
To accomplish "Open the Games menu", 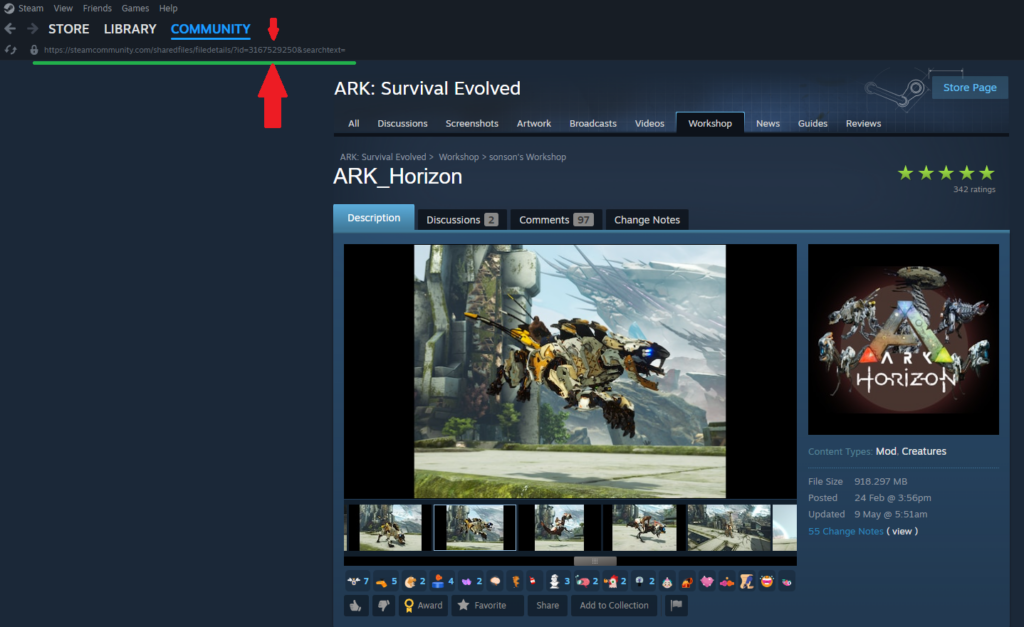I will pyautogui.click(x=135, y=8).
